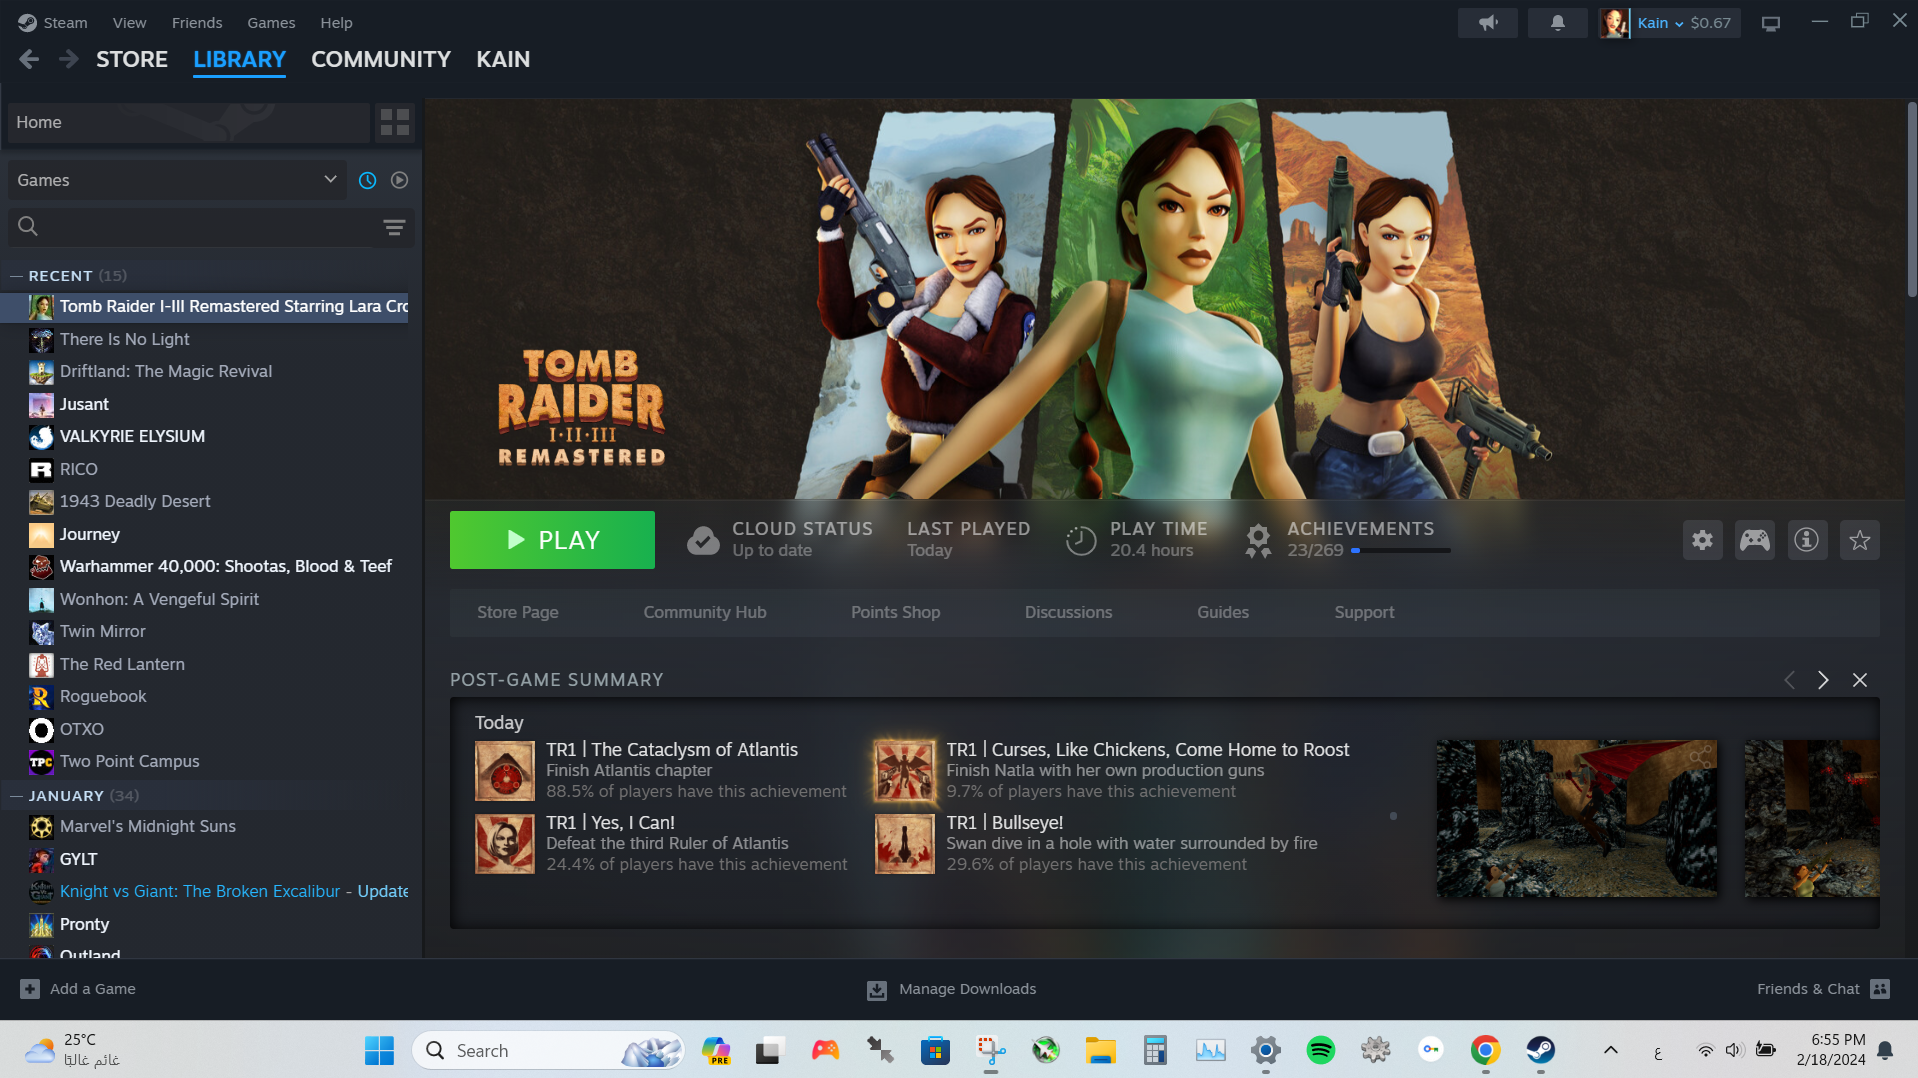Select Journey in the game list

coord(89,534)
